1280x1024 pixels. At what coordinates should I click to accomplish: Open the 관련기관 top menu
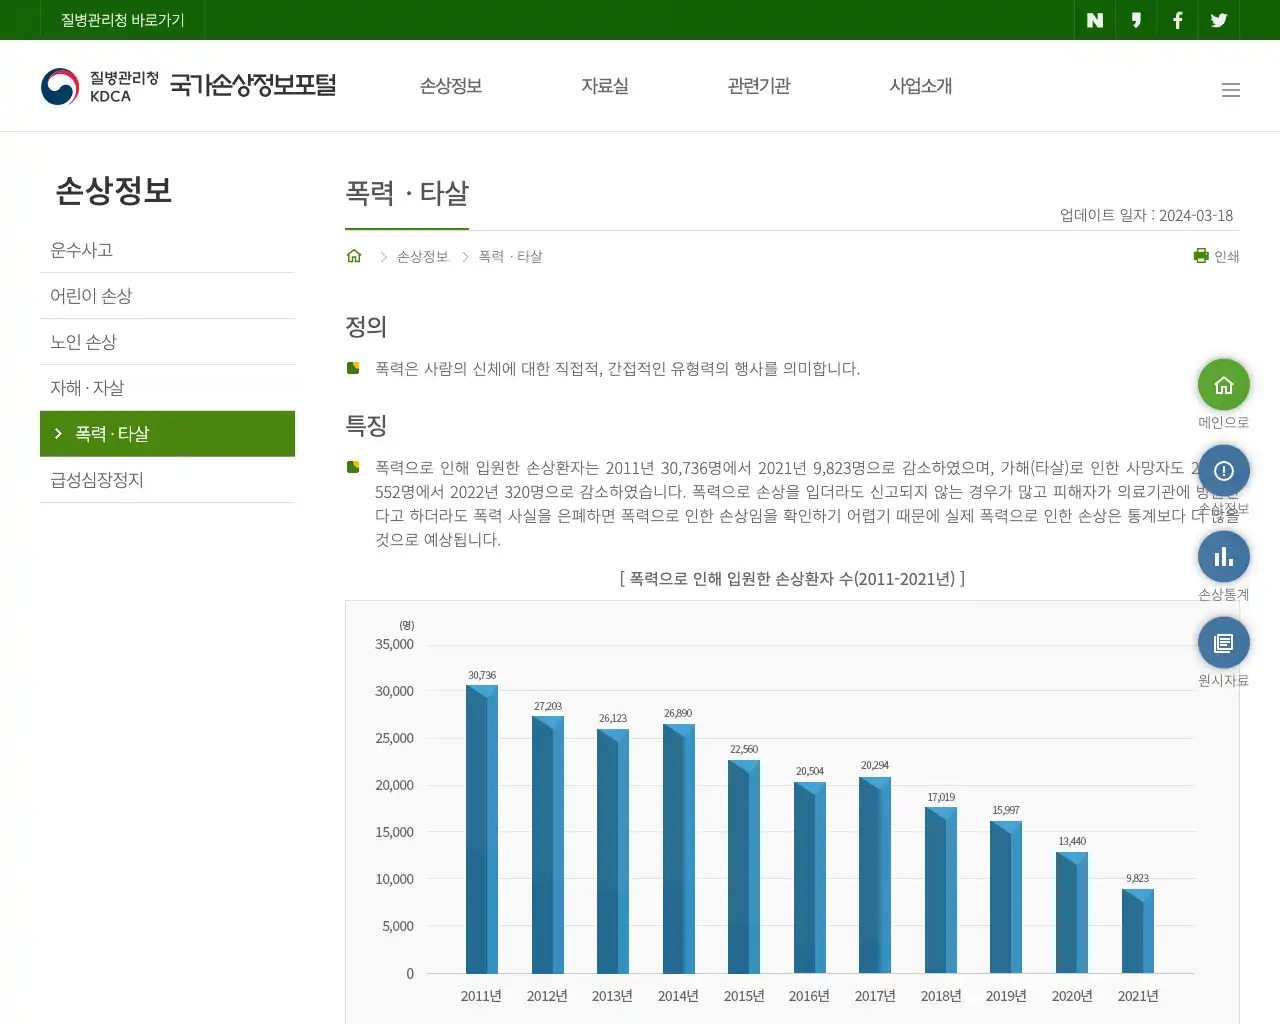(759, 86)
